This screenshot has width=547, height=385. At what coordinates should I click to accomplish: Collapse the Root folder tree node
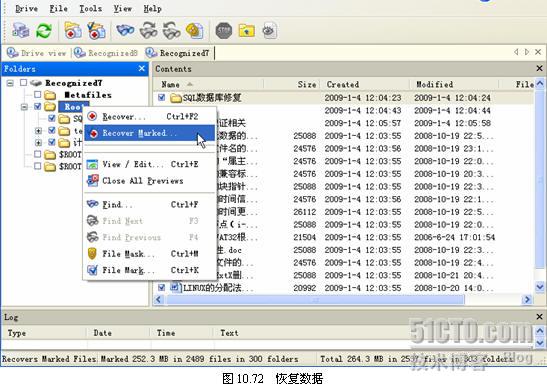[24, 107]
